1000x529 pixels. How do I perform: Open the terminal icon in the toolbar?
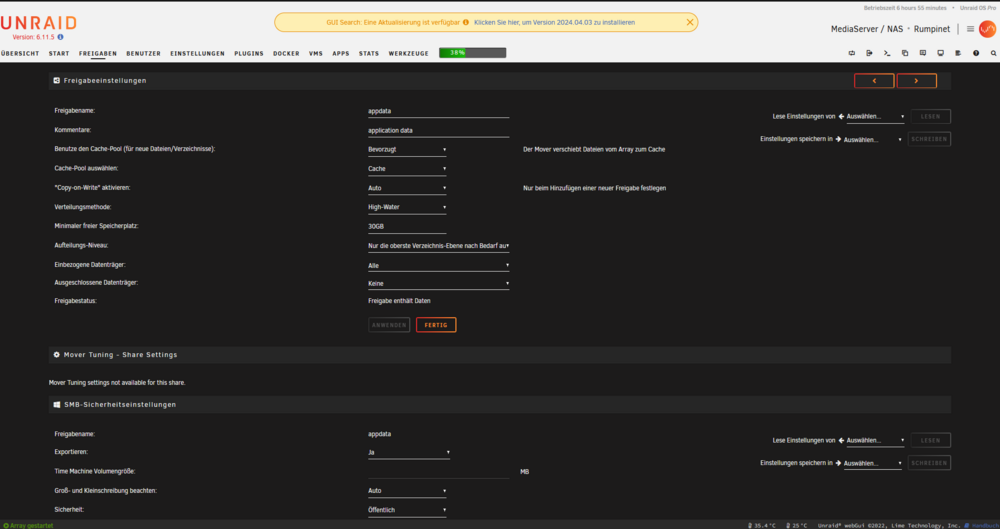tap(886, 53)
